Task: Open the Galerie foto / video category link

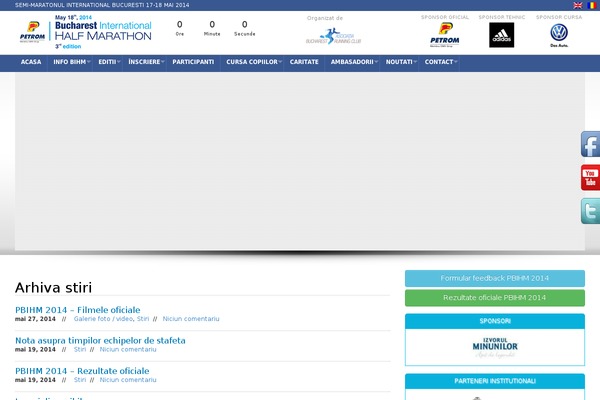Action: coord(103,319)
